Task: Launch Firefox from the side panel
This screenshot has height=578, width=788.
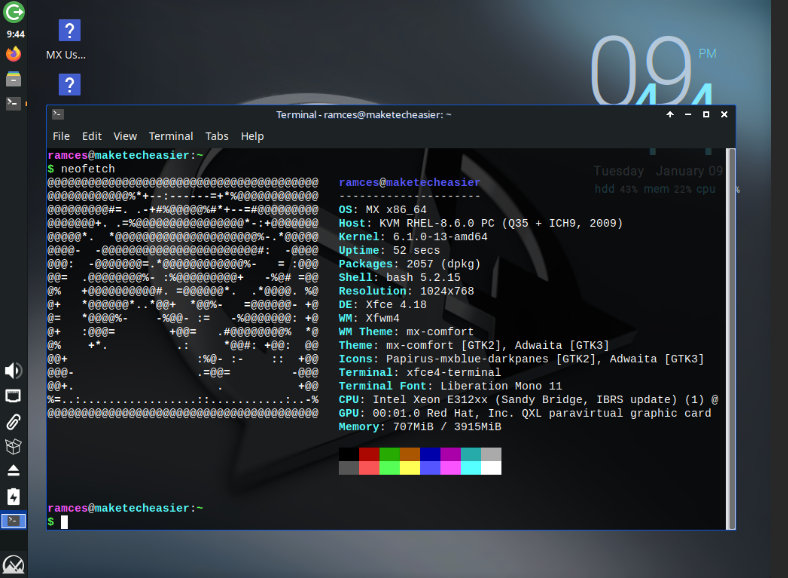Action: (14, 54)
